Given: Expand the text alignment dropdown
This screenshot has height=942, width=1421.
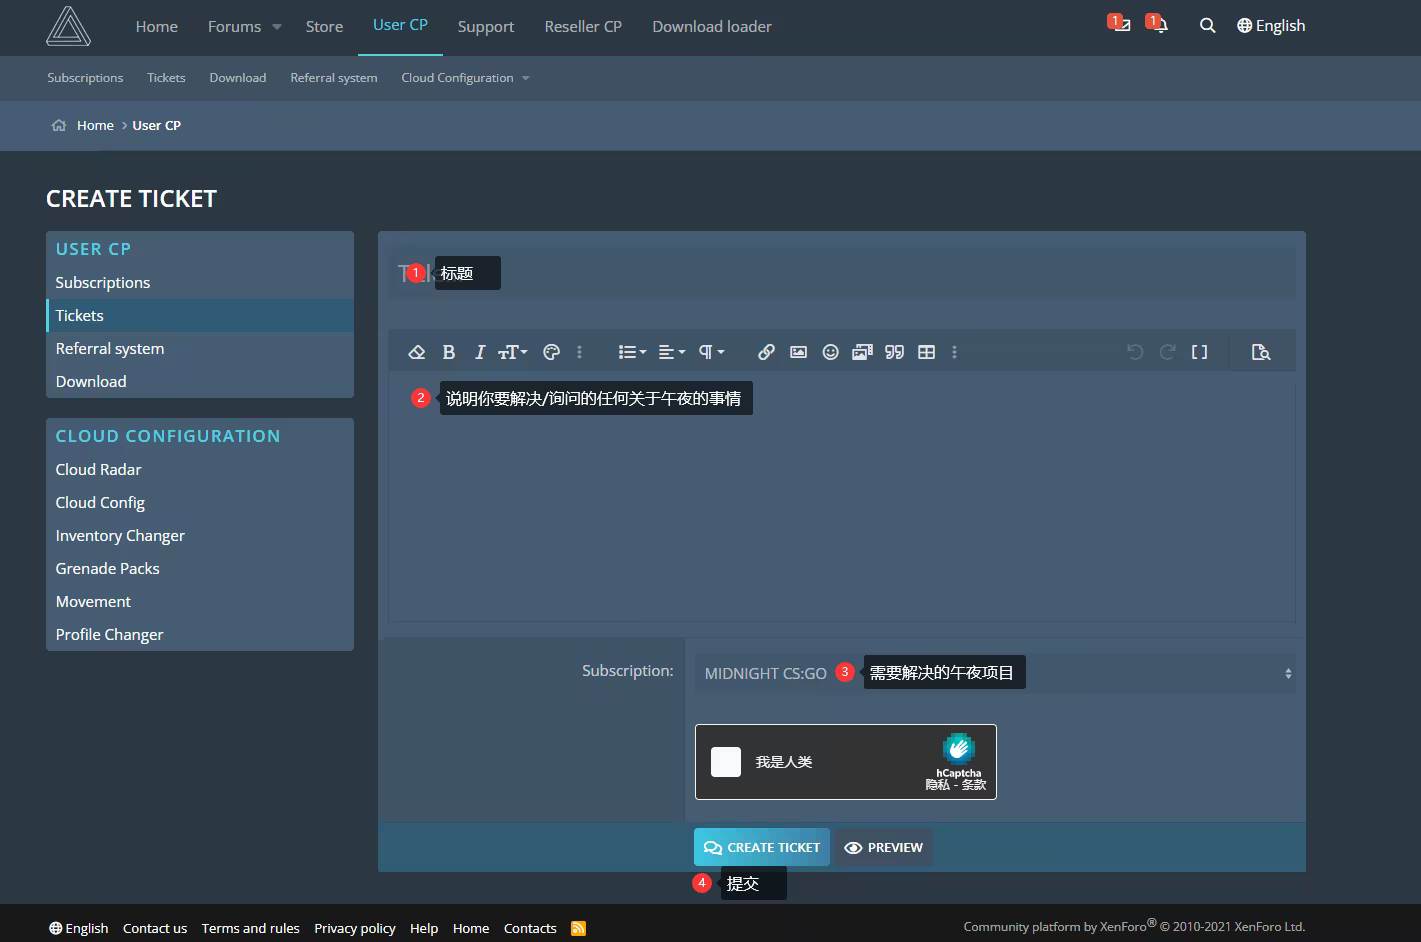Looking at the screenshot, I should pos(671,352).
